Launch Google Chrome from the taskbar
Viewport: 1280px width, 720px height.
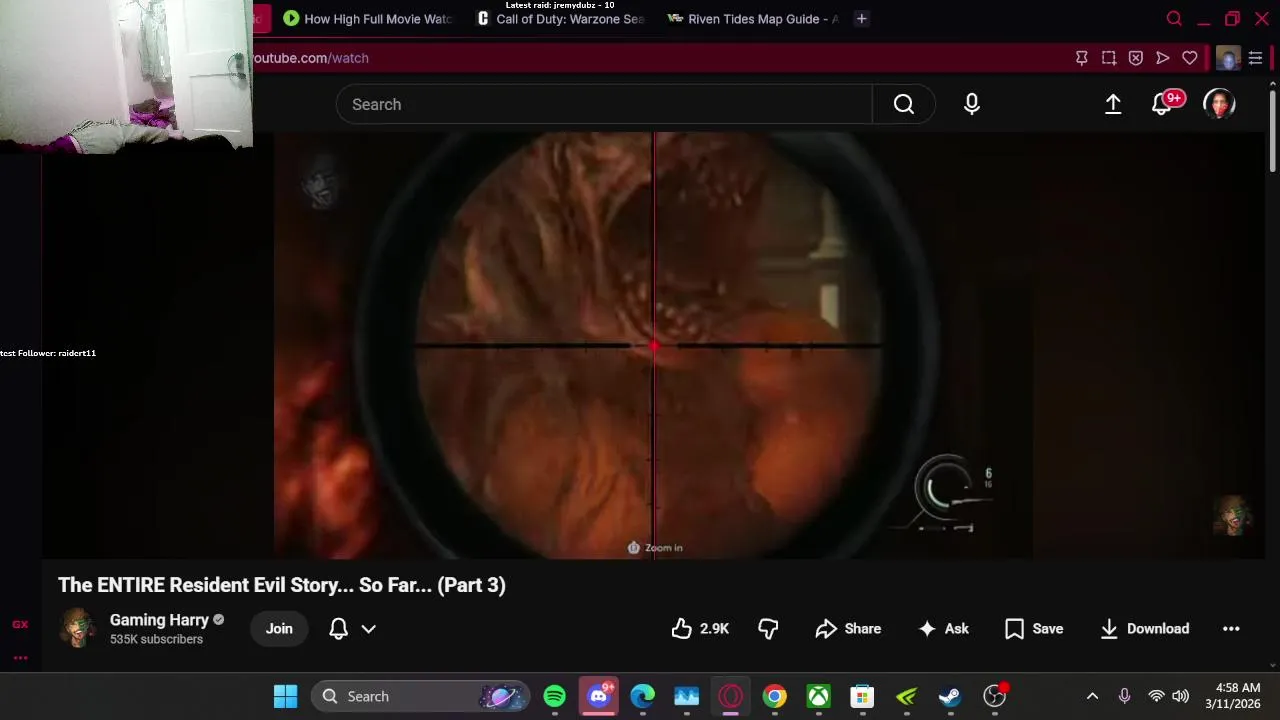[x=775, y=696]
